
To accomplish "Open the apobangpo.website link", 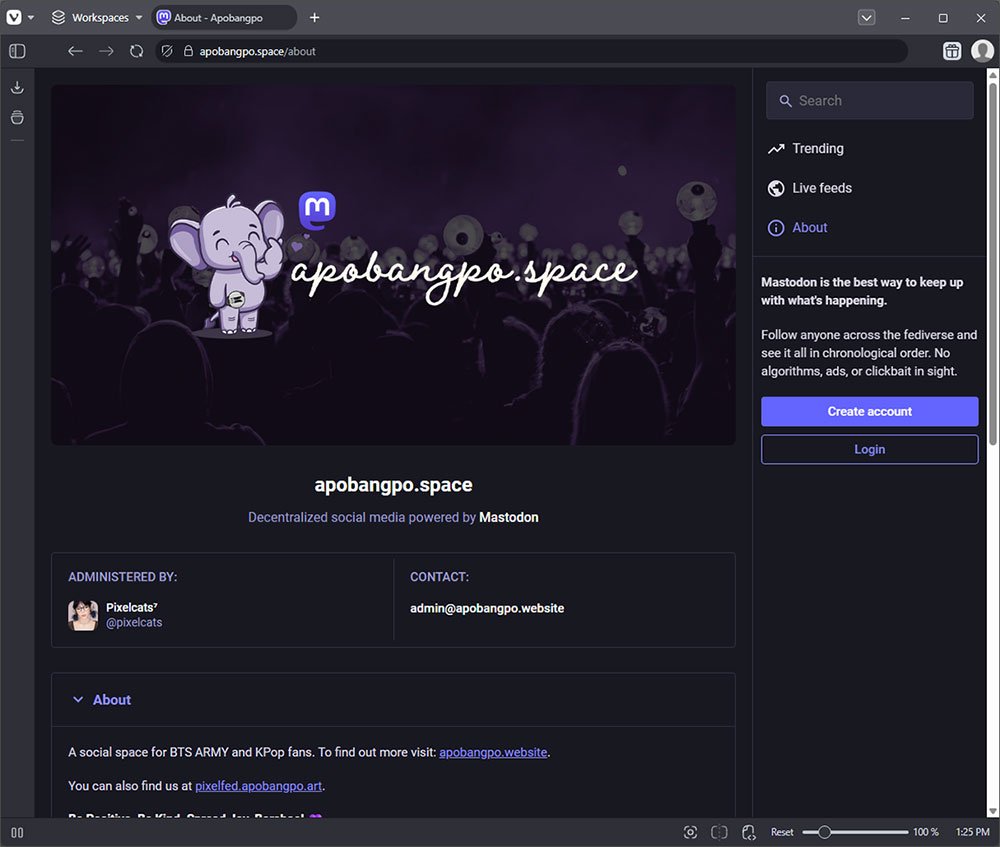I will point(493,751).
